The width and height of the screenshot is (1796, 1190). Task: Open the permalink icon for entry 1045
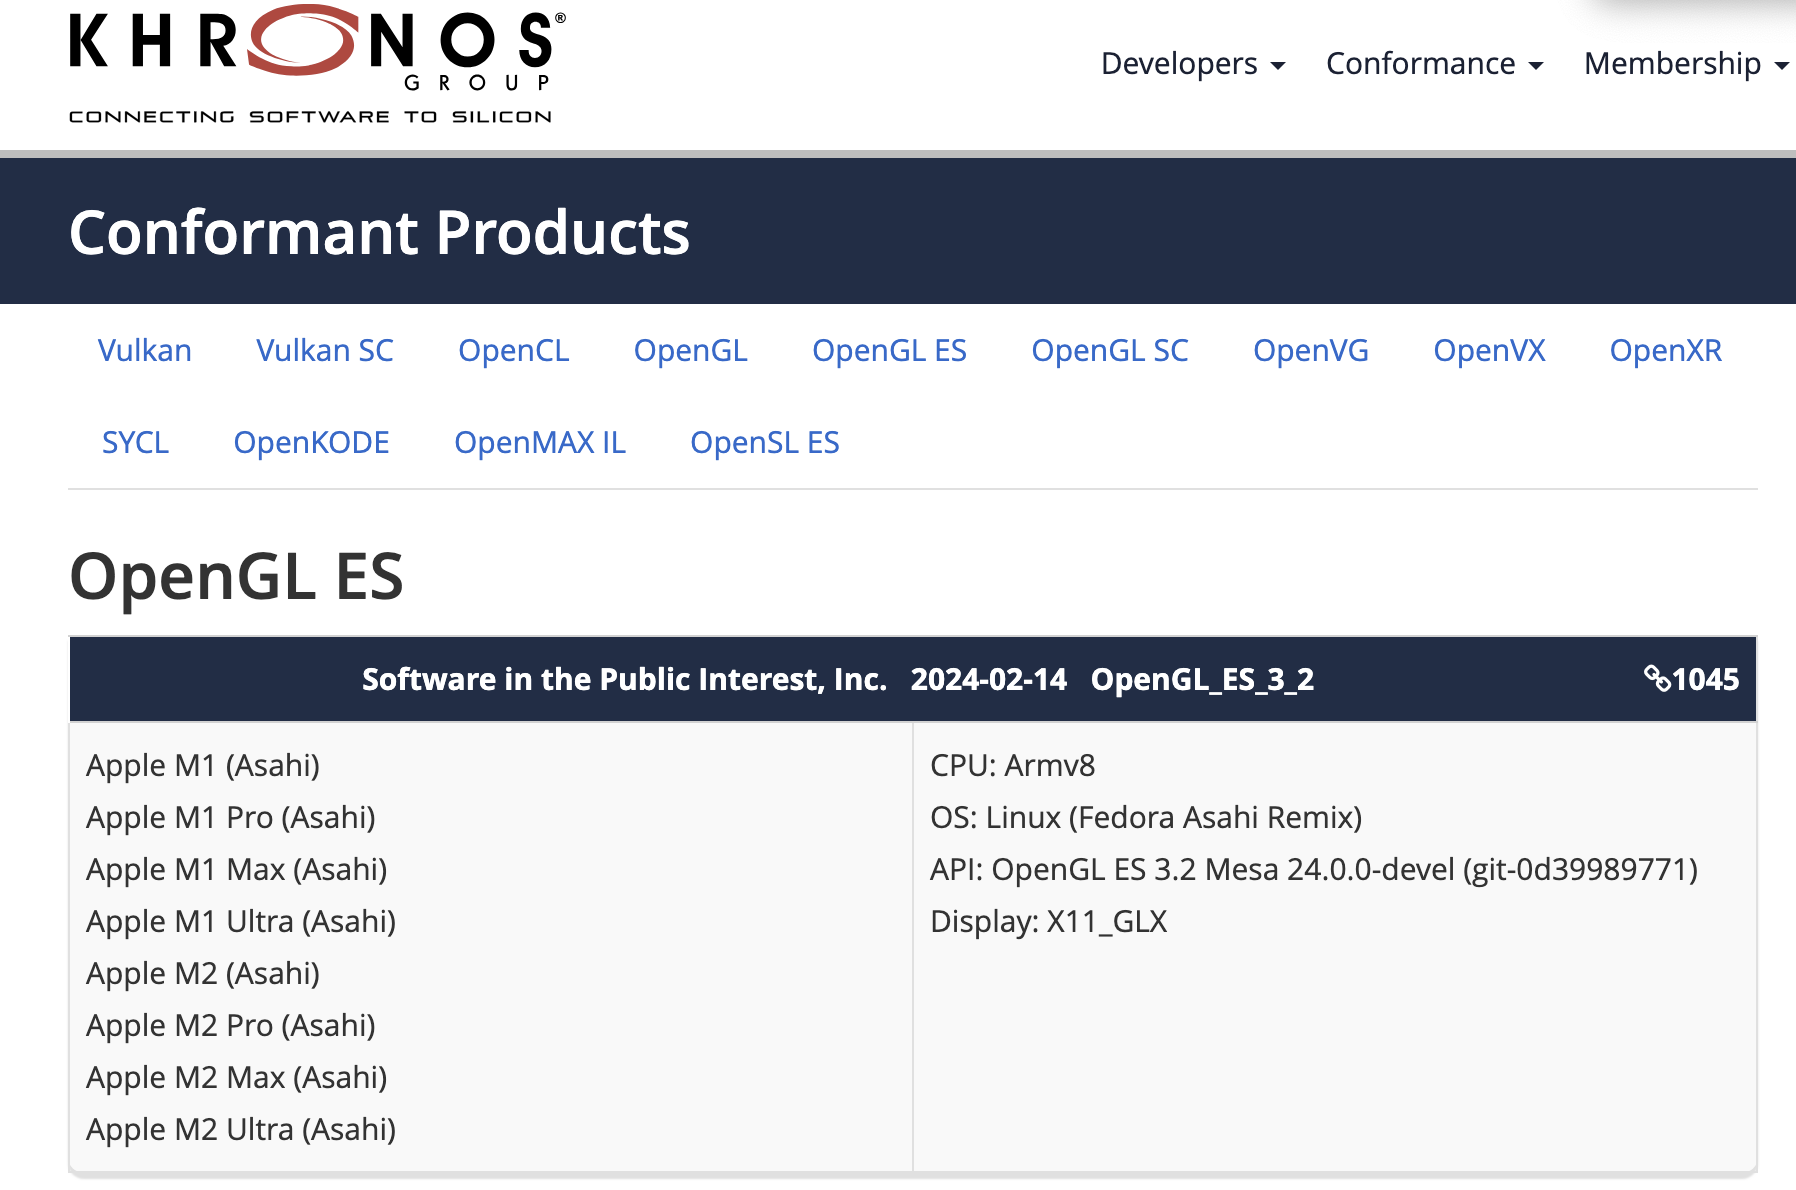coord(1657,678)
